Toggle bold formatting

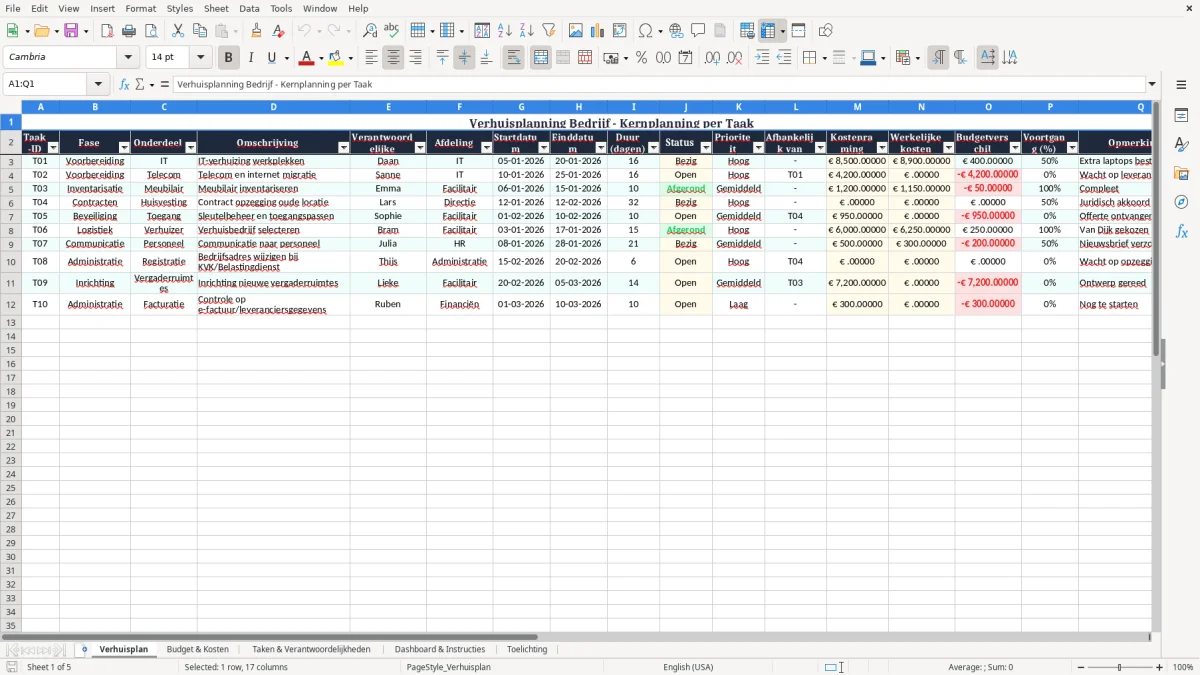pyautogui.click(x=228, y=58)
